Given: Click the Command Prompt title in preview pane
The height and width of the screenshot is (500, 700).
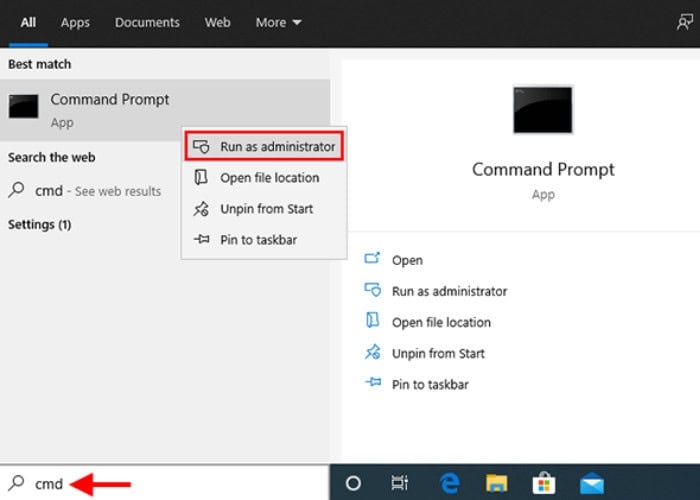Looking at the screenshot, I should 543,170.
